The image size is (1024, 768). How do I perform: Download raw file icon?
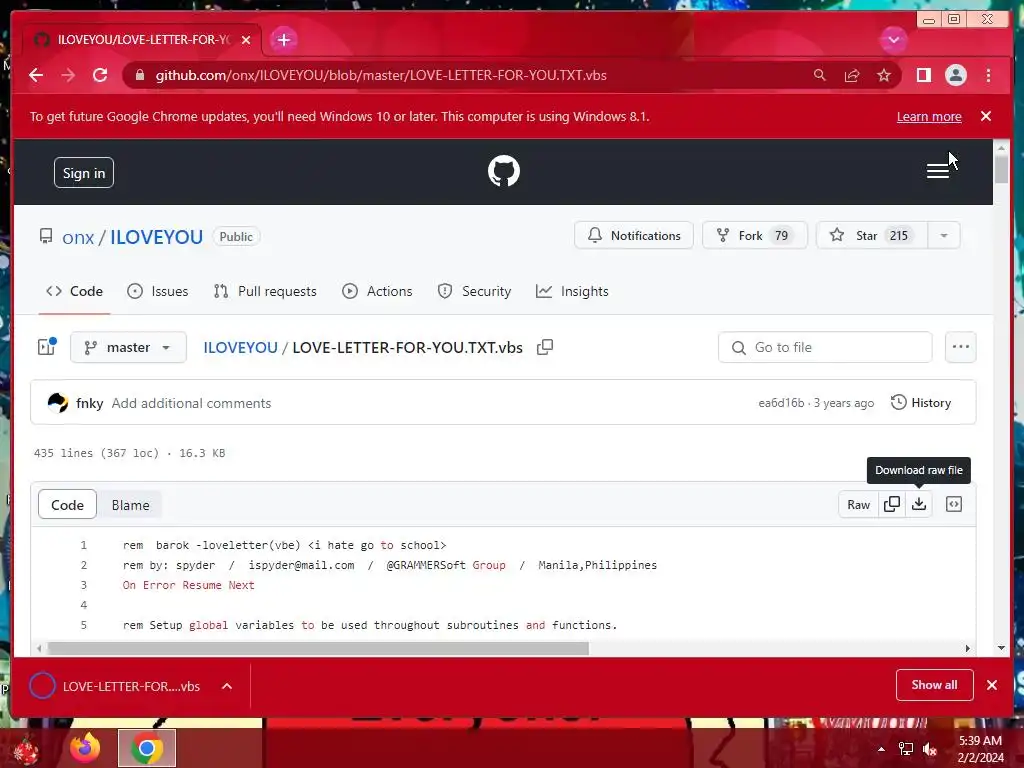pos(919,504)
